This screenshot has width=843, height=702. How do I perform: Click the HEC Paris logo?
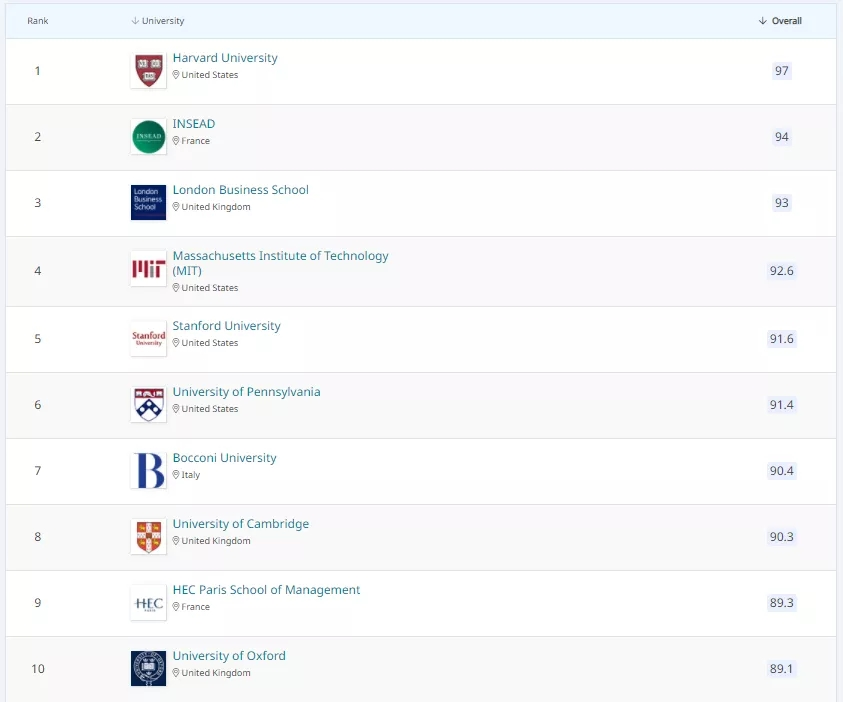(x=148, y=603)
